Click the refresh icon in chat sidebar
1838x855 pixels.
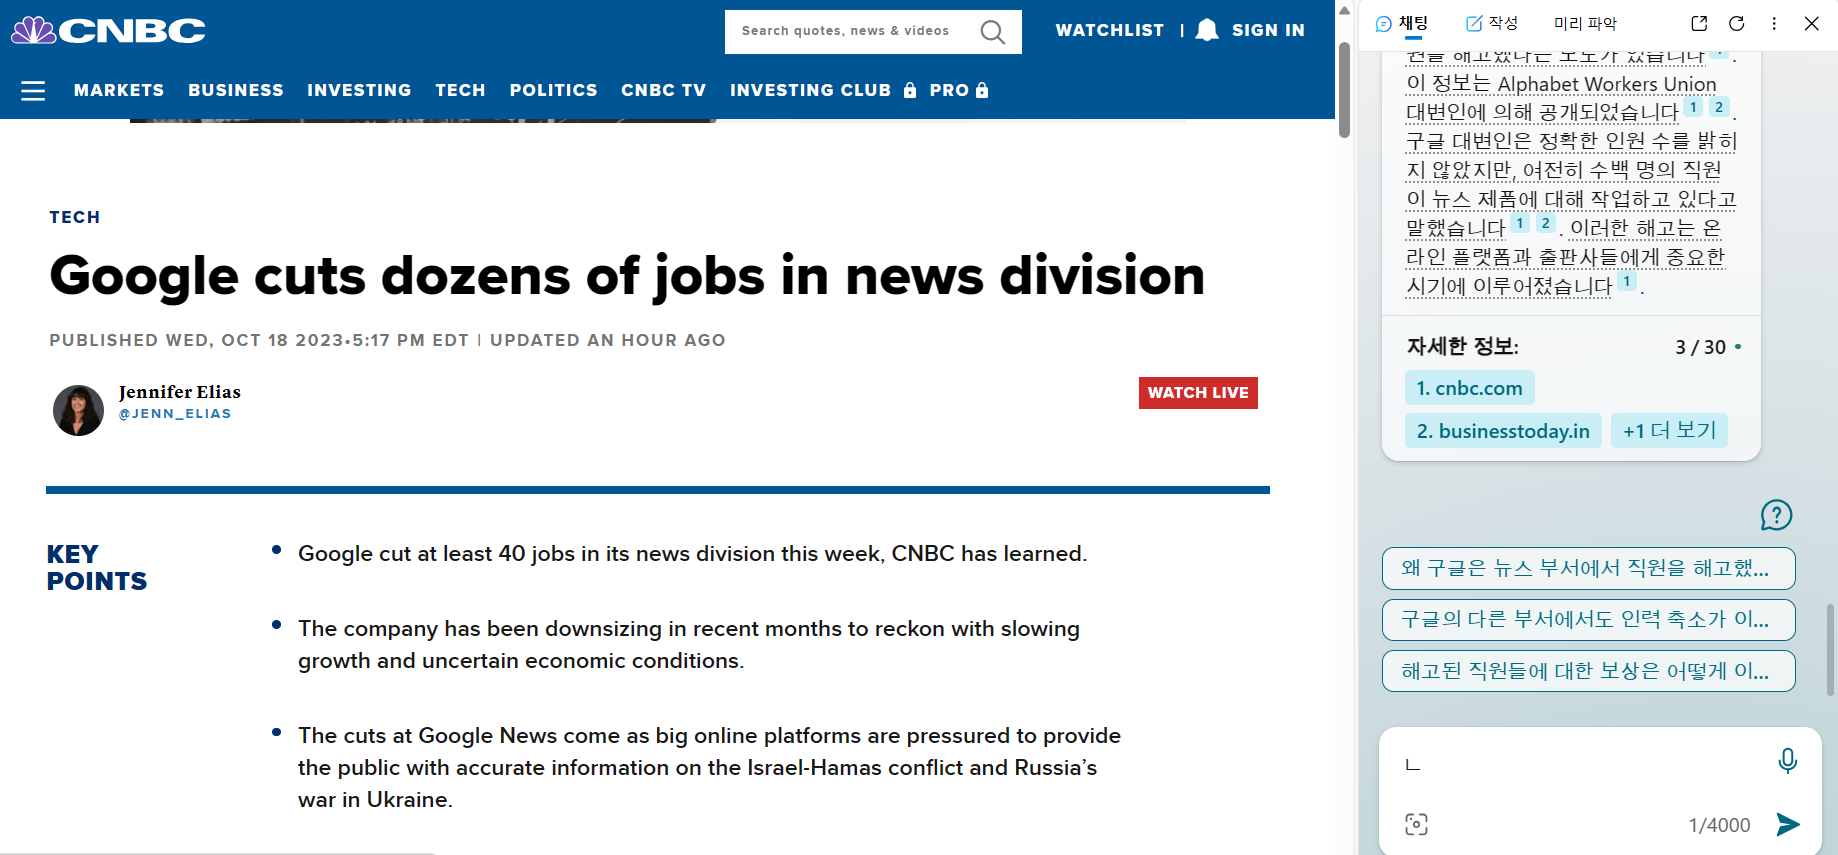(1737, 23)
